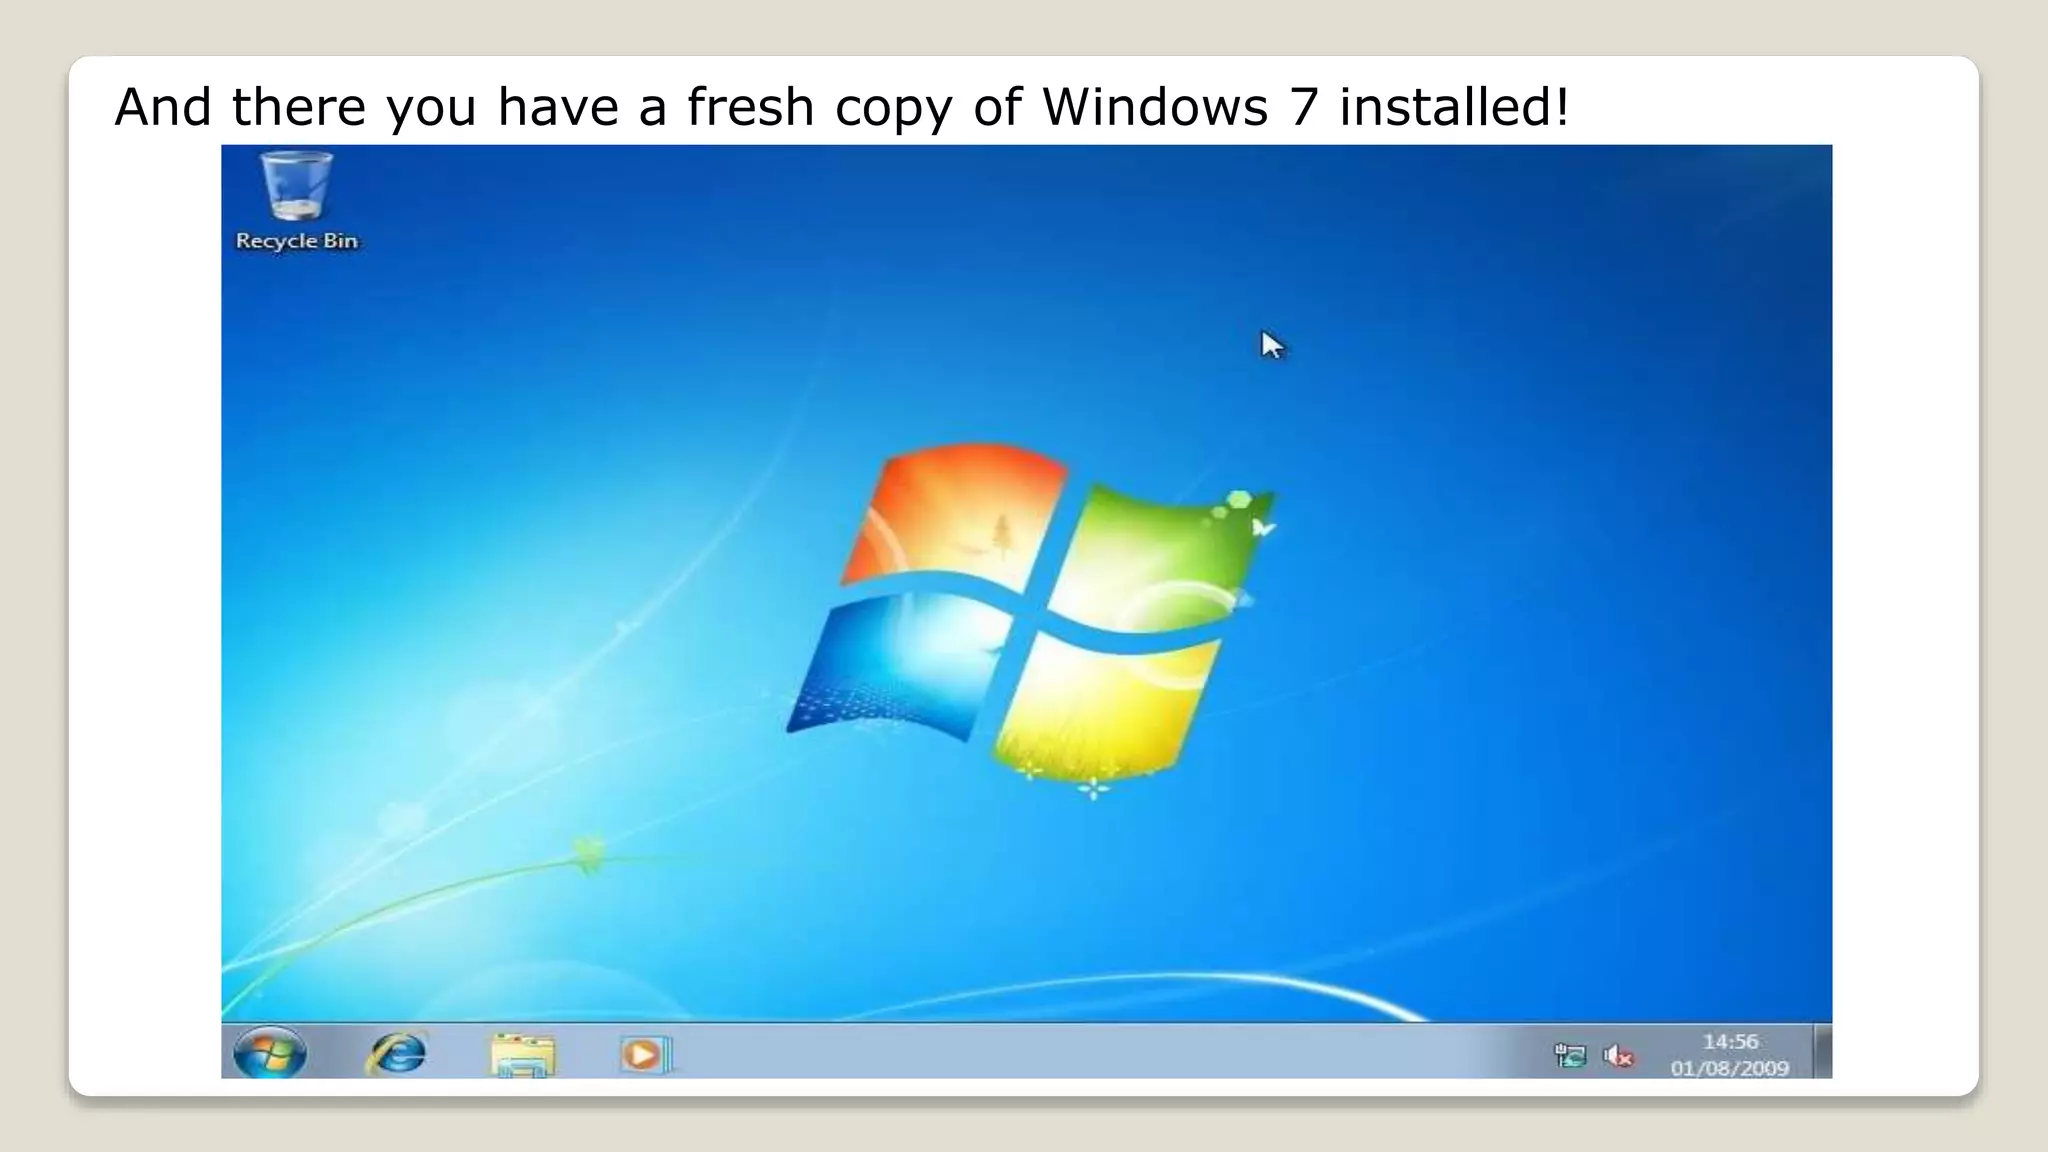This screenshot has height=1152, width=2048.
Task: Launch Windows Media Player from taskbar
Action: click(645, 1054)
